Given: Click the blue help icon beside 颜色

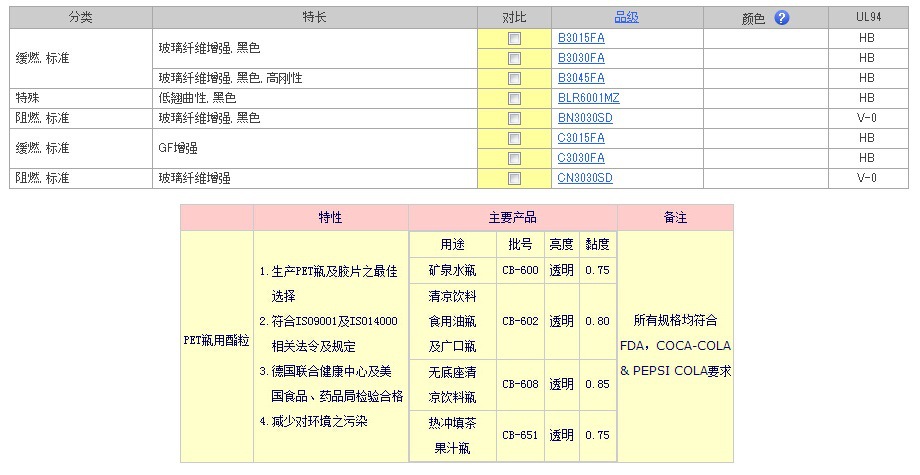Looking at the screenshot, I should pos(782,18).
